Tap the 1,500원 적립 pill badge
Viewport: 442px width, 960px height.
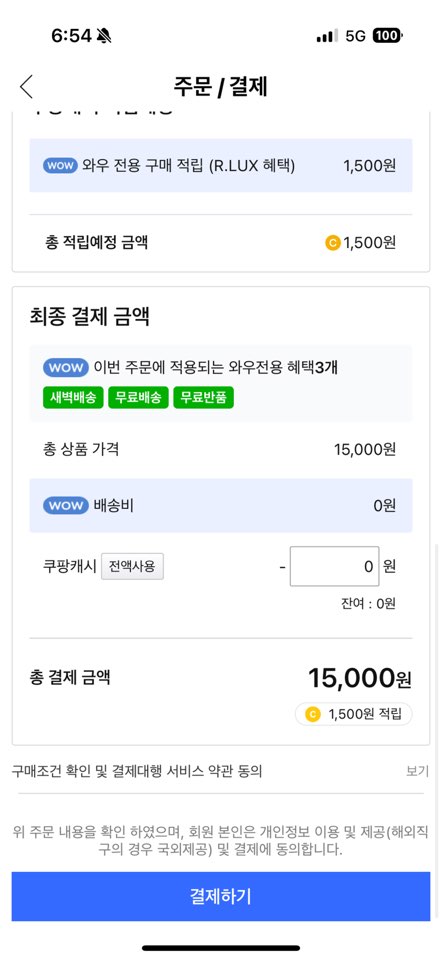(x=354, y=714)
